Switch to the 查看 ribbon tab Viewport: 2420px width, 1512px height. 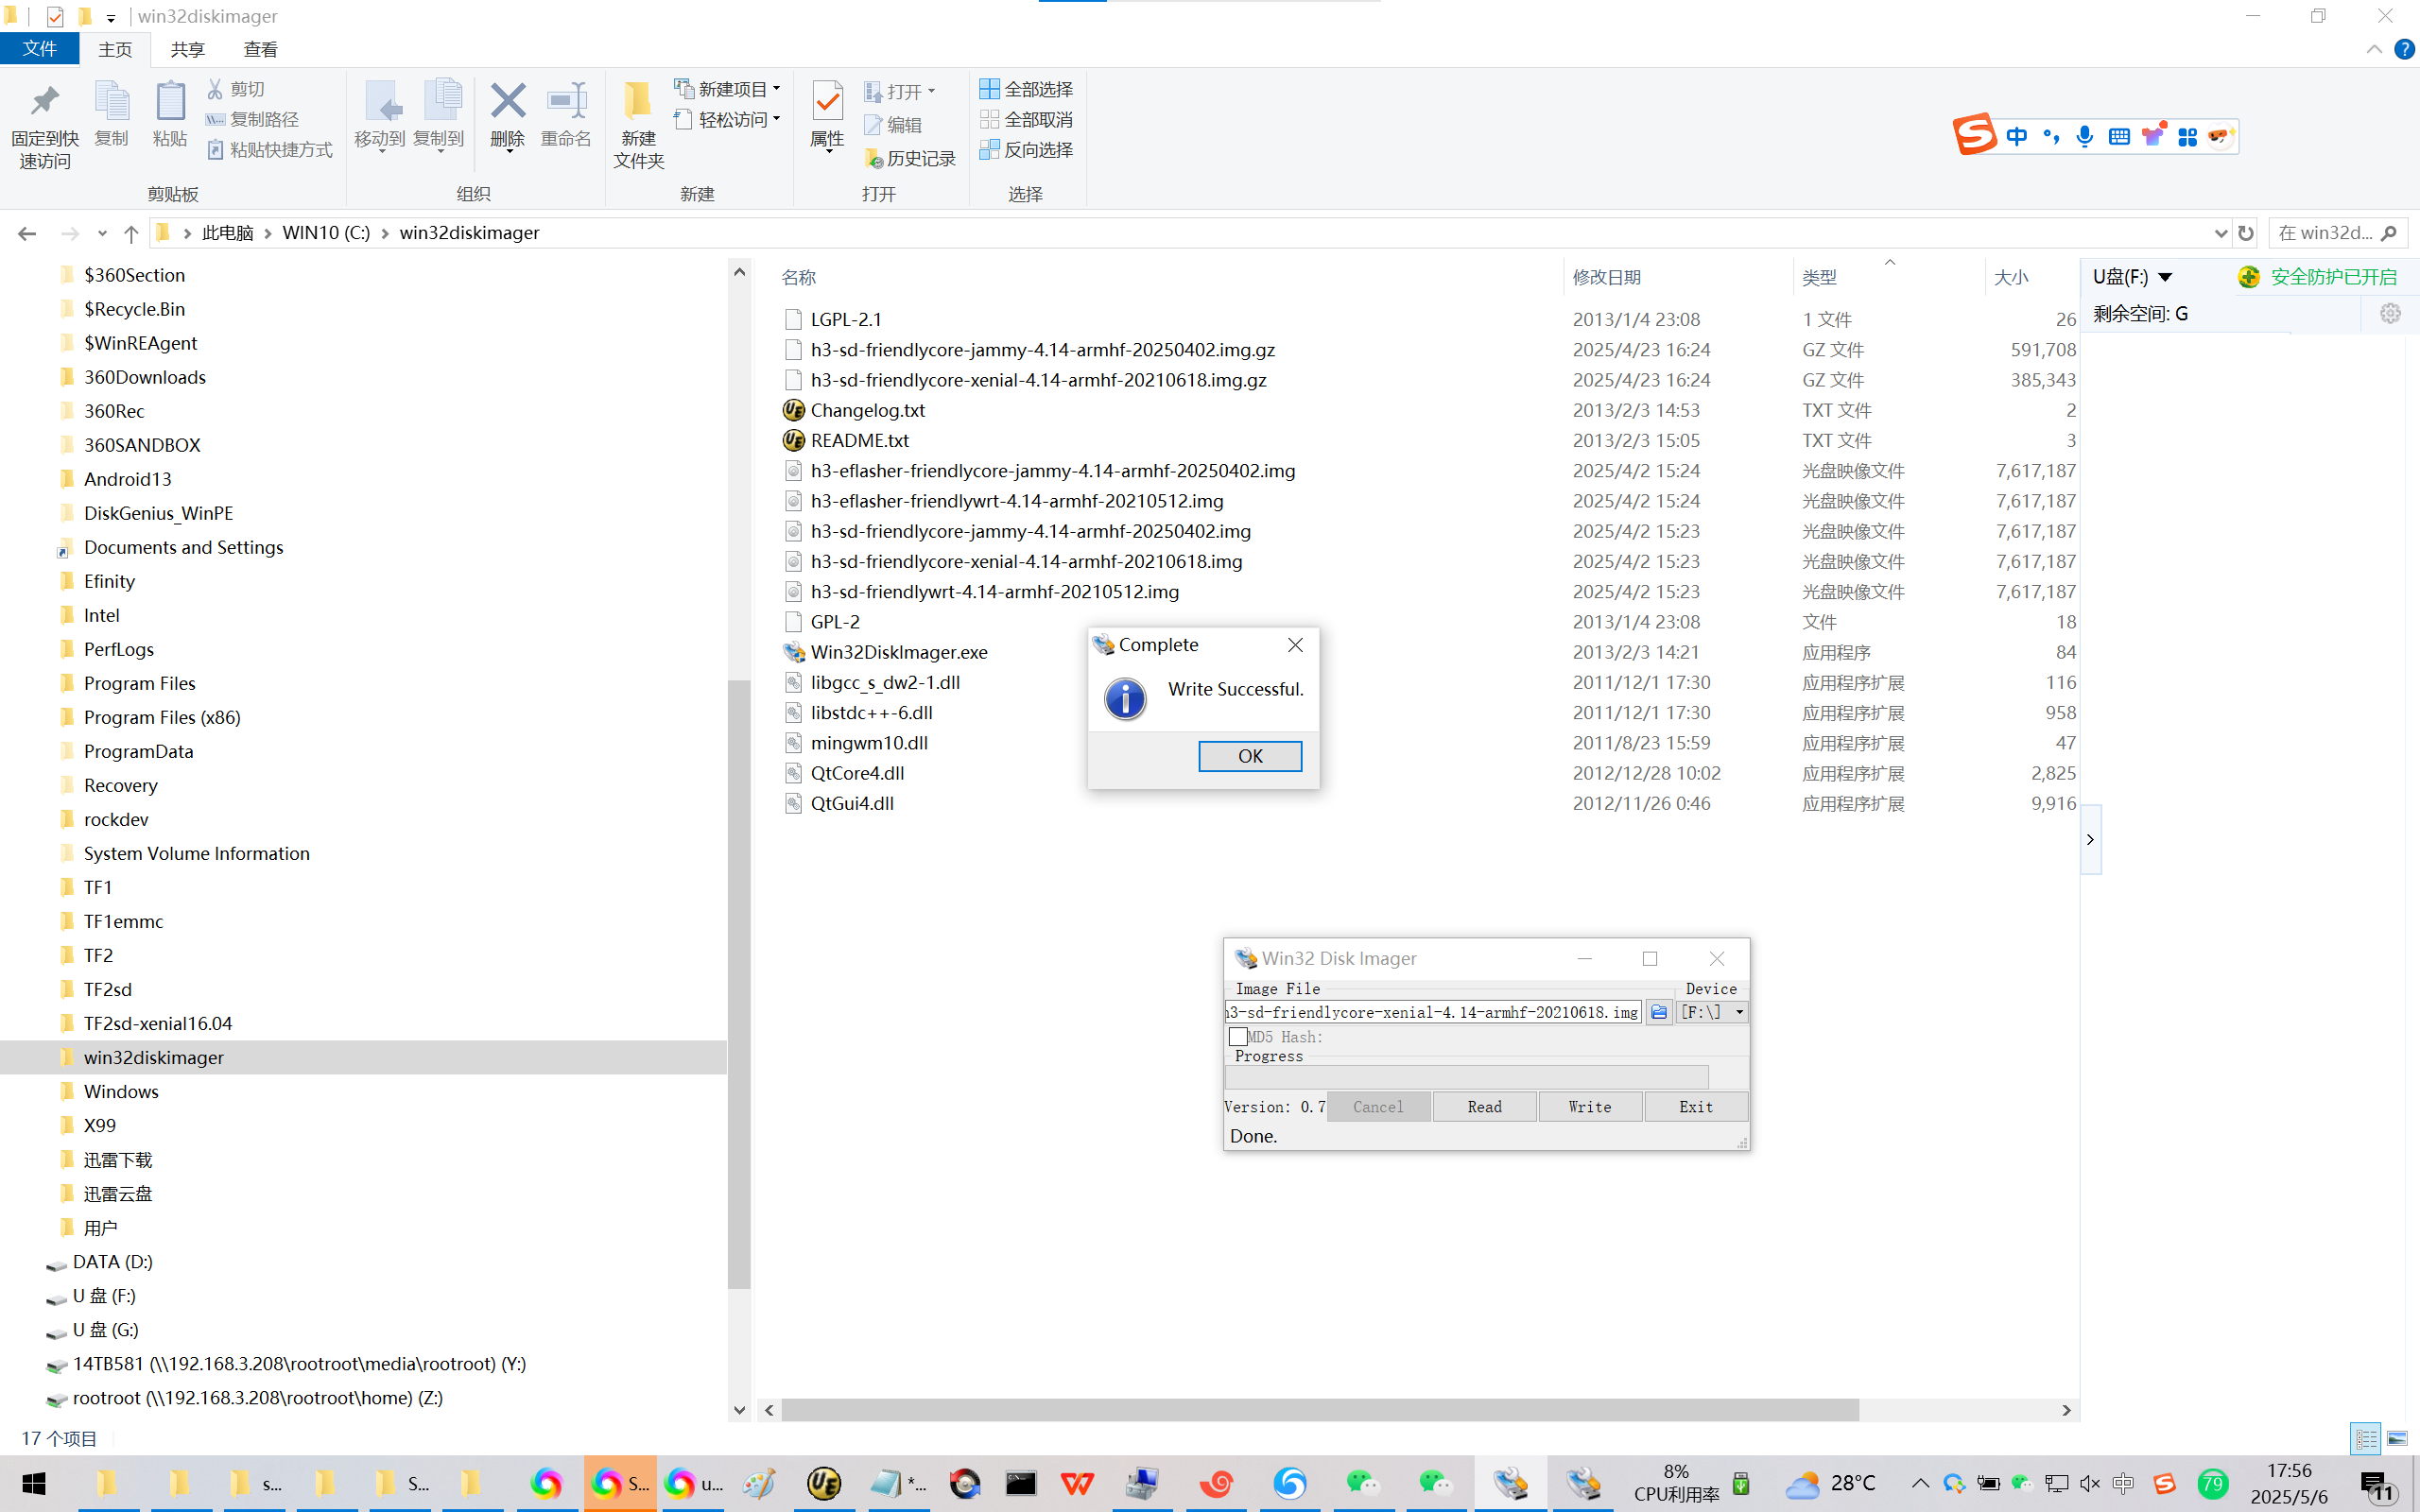tap(260, 49)
